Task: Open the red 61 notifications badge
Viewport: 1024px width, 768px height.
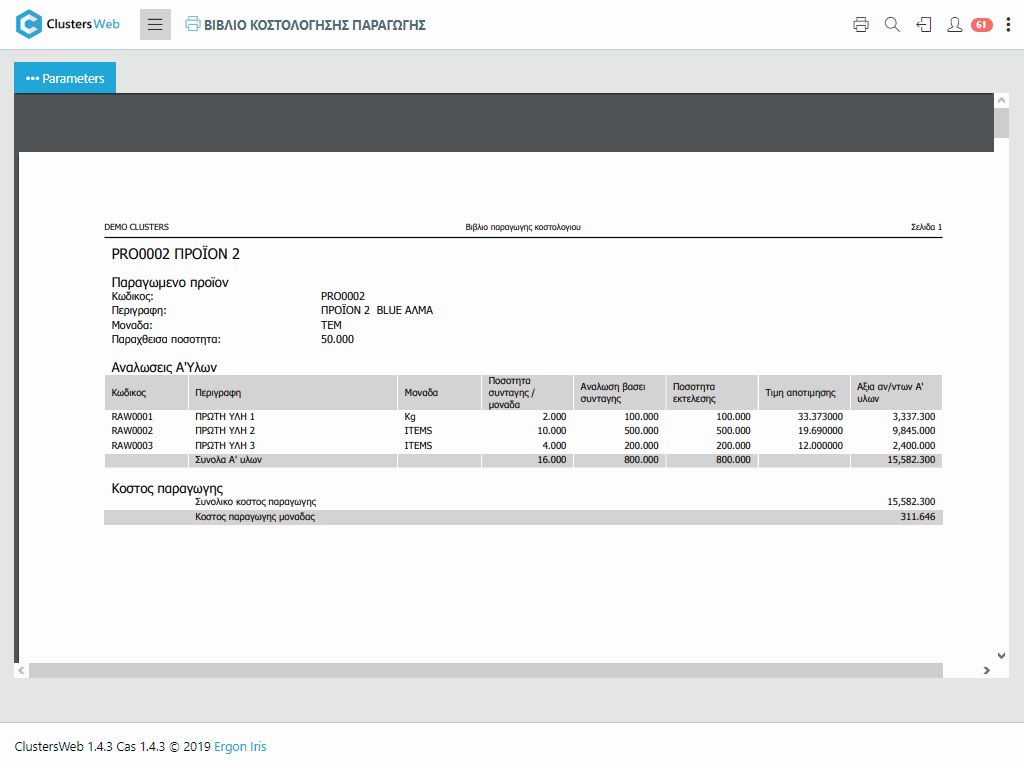Action: [x=981, y=25]
